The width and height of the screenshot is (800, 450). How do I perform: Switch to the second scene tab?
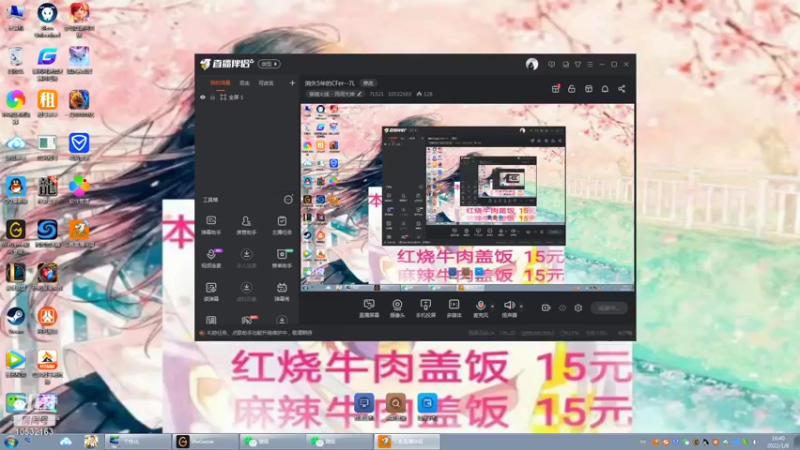[245, 83]
